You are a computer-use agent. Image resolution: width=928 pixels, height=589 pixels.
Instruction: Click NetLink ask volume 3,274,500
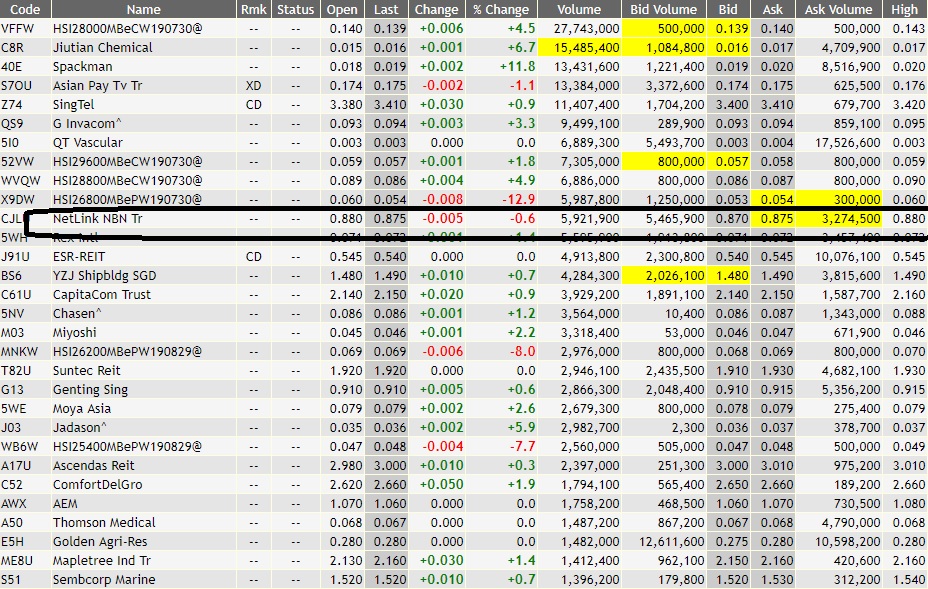click(850, 218)
